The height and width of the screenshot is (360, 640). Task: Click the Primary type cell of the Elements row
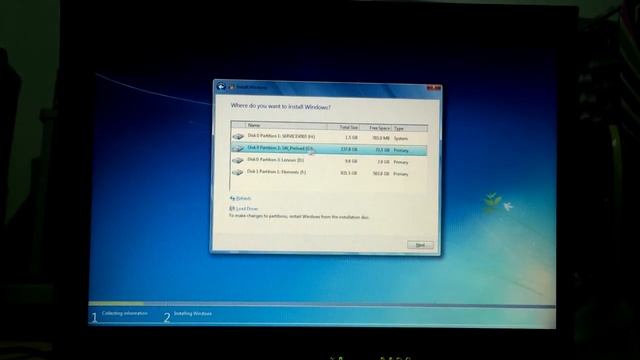click(x=401, y=174)
